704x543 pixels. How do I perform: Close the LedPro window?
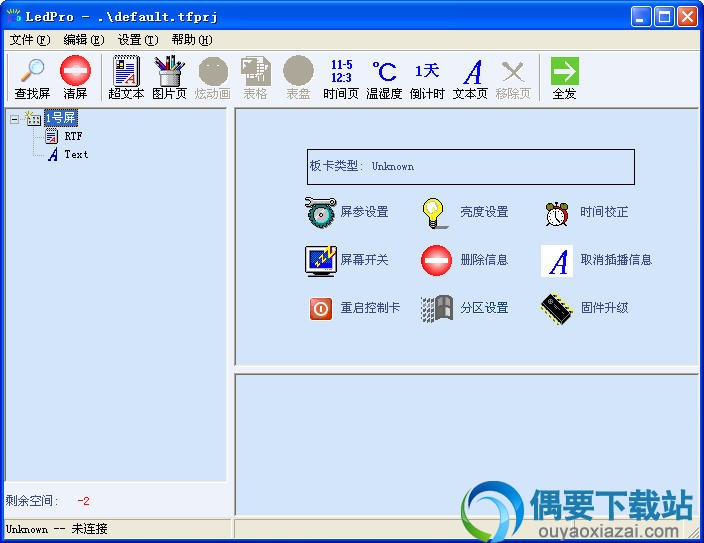687,17
